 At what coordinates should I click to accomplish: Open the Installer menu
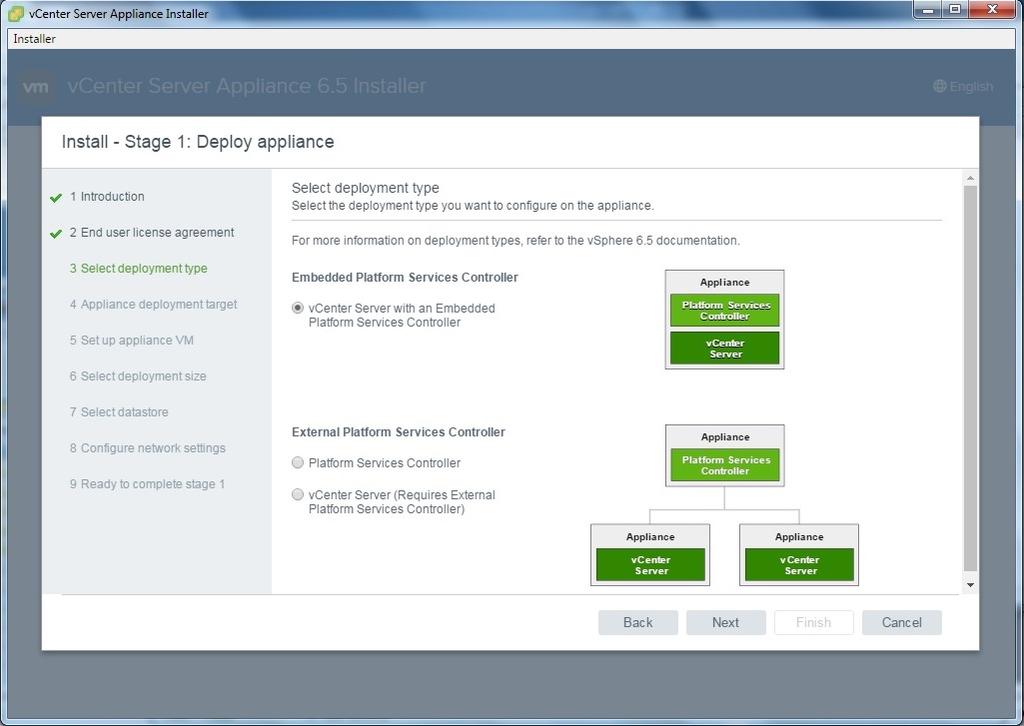pyautogui.click(x=35, y=39)
